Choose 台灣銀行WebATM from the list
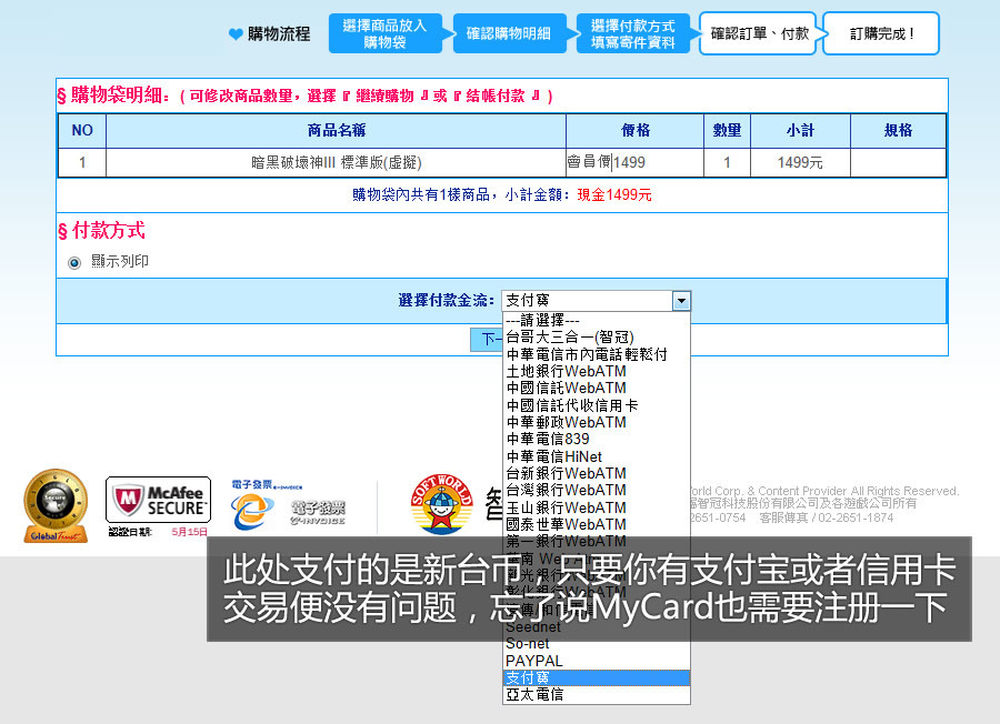Image resolution: width=1000 pixels, height=724 pixels. [x=596, y=490]
